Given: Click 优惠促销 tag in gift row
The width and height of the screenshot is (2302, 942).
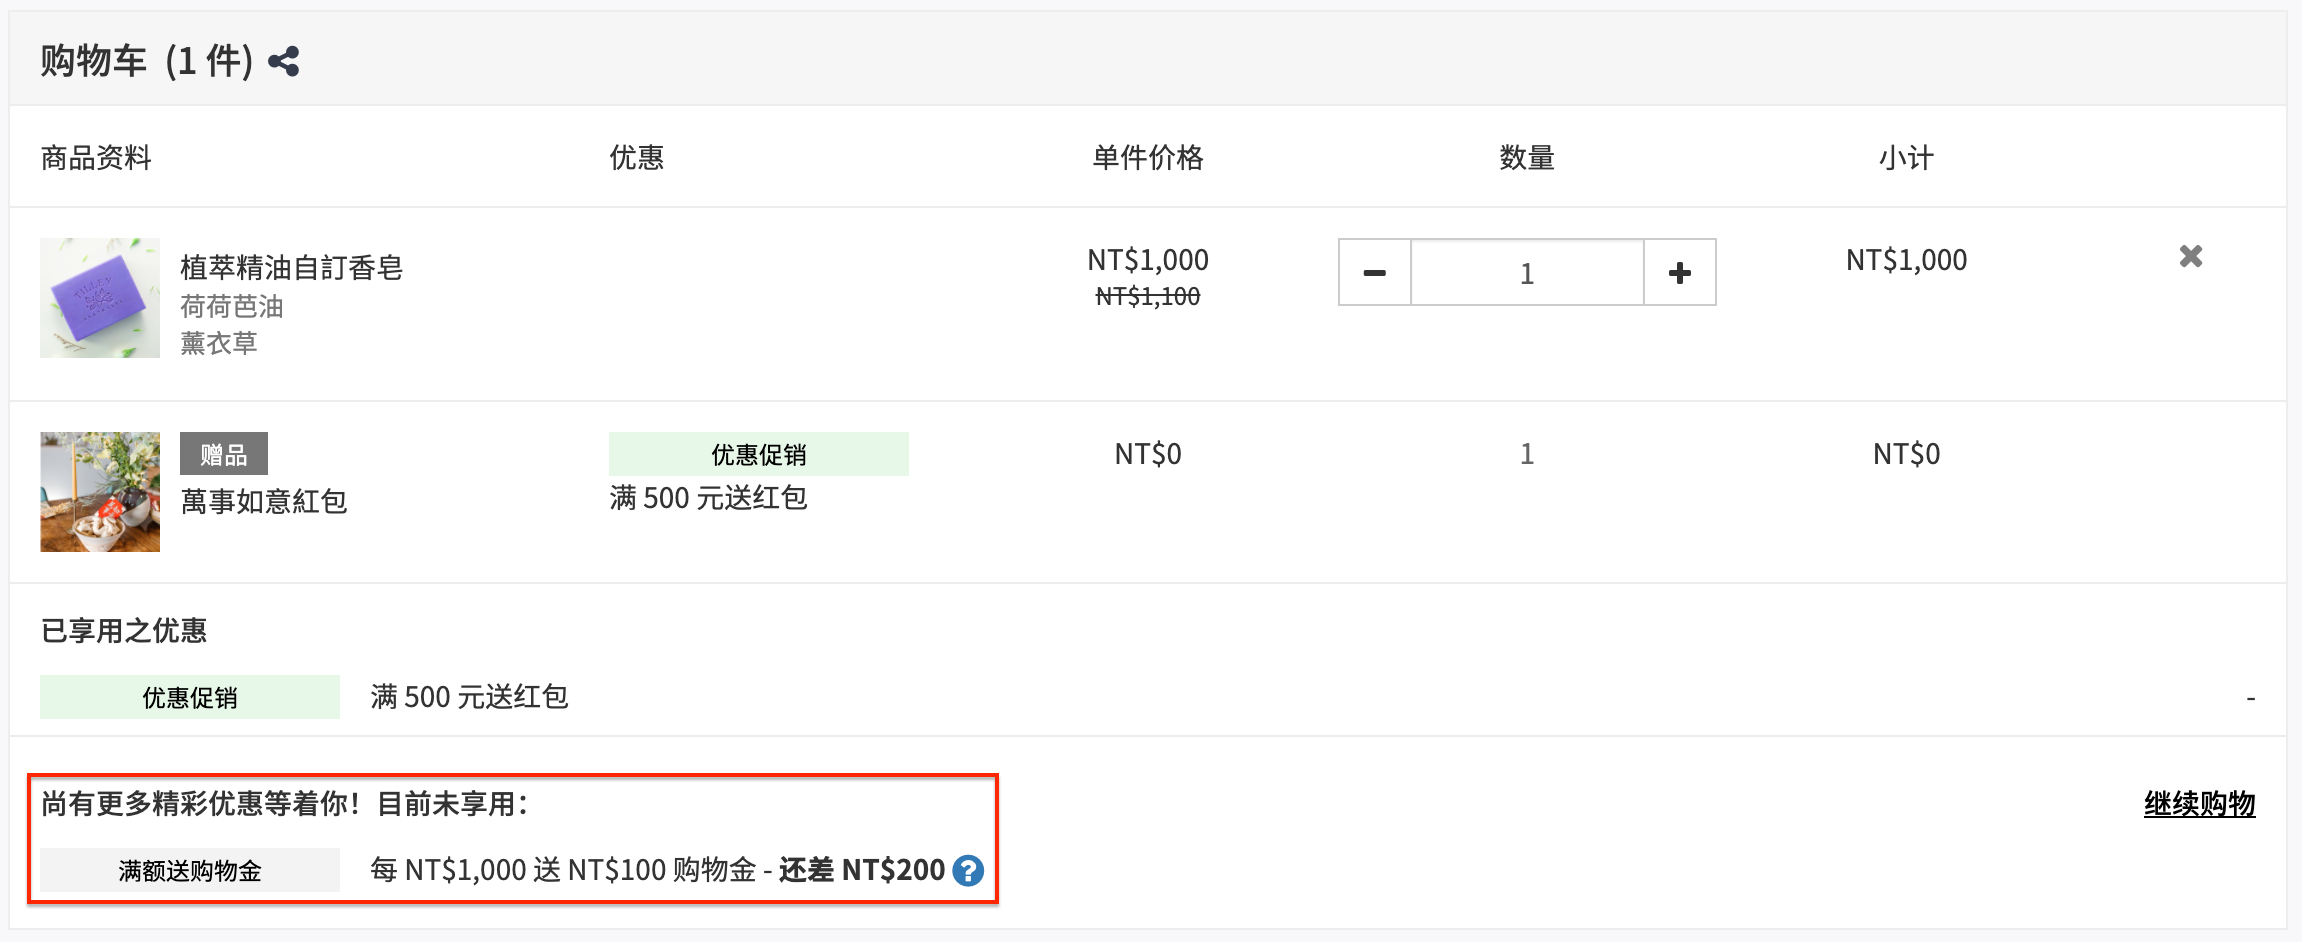Looking at the screenshot, I should click(759, 454).
